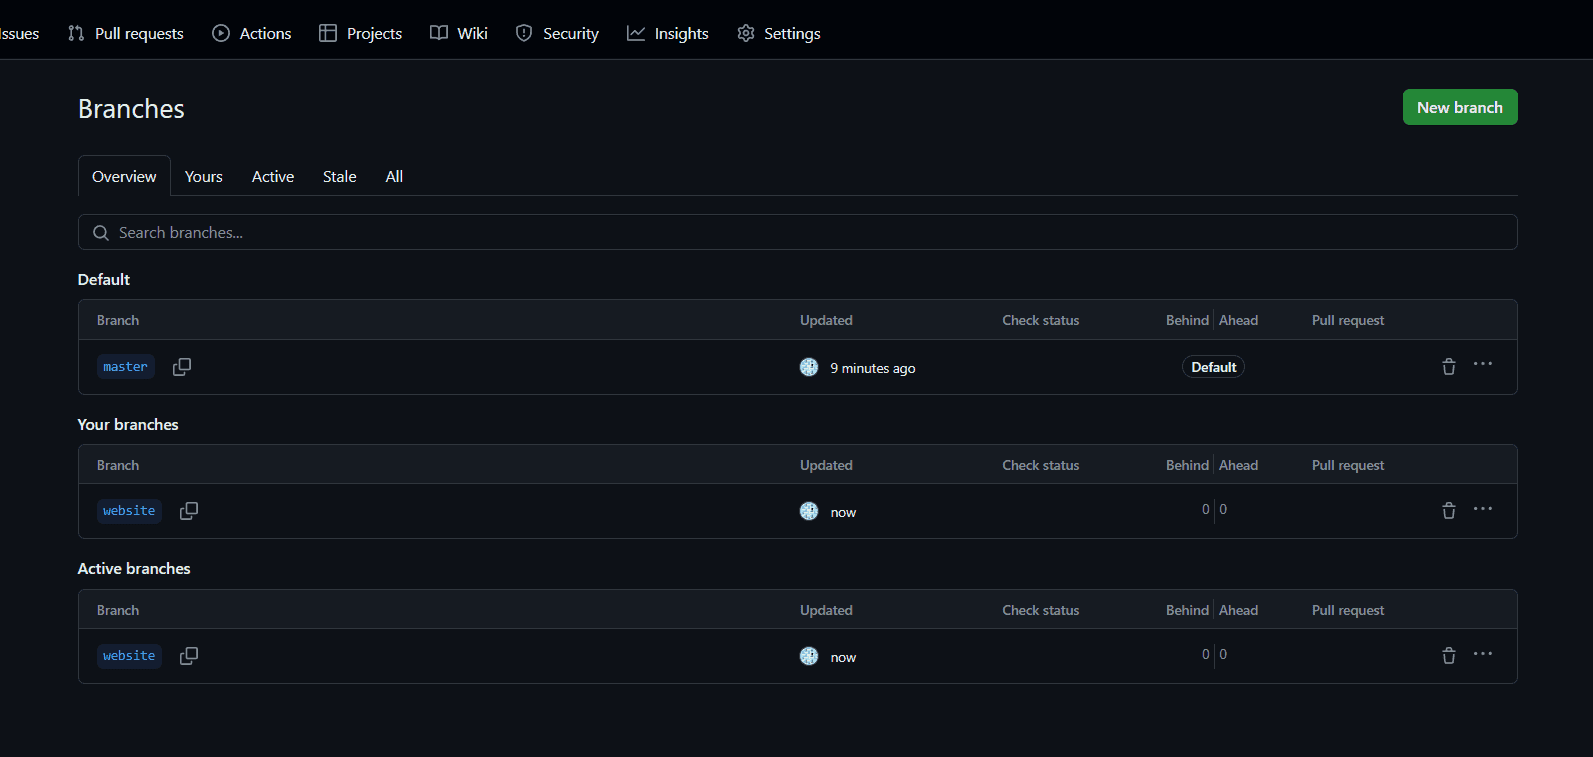Viewport: 1593px width, 757px height.
Task: Open the more options menu for master branch
Action: [1483, 365]
